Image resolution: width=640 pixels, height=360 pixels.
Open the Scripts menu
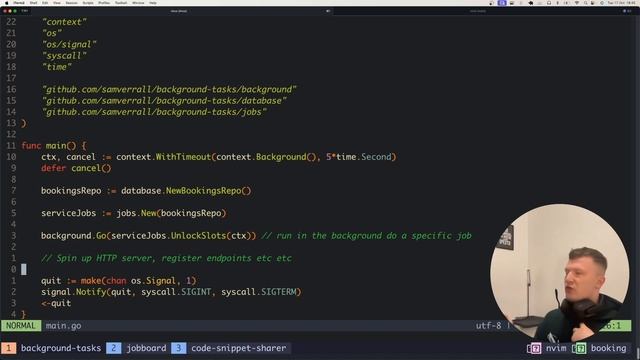point(88,2)
